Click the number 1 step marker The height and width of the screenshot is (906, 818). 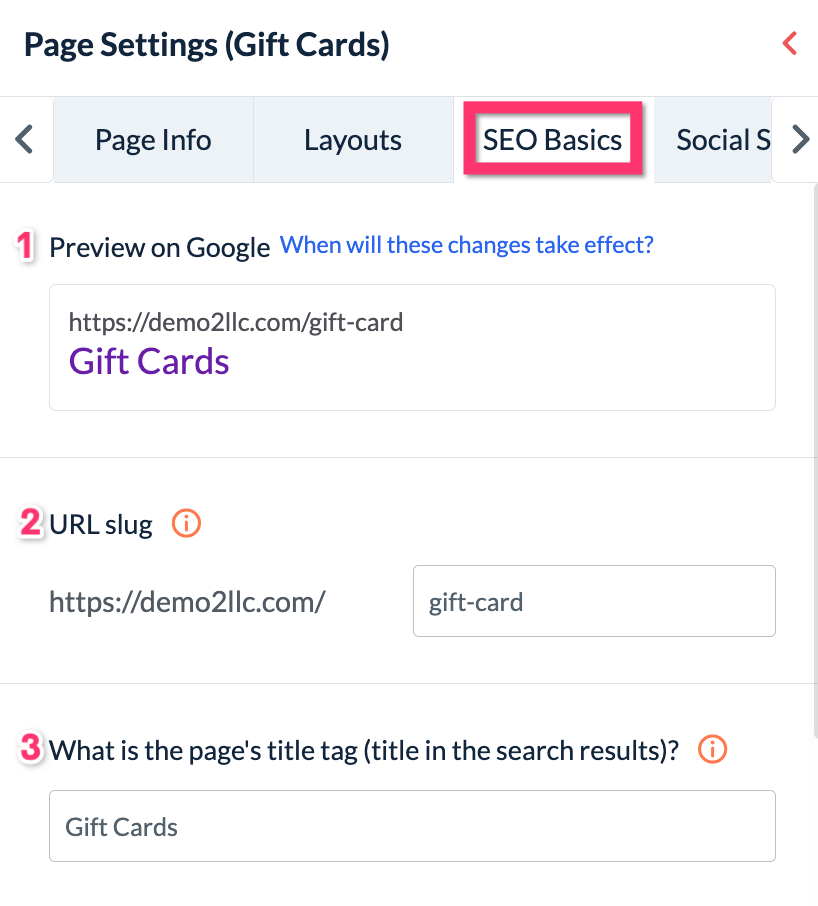coord(28,246)
